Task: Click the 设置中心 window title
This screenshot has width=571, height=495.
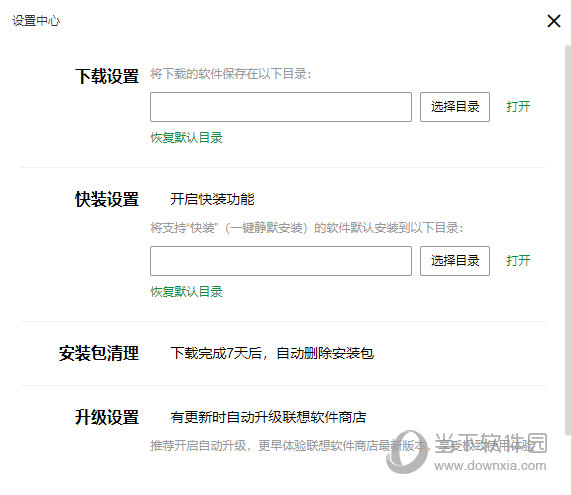Action: coord(36,21)
